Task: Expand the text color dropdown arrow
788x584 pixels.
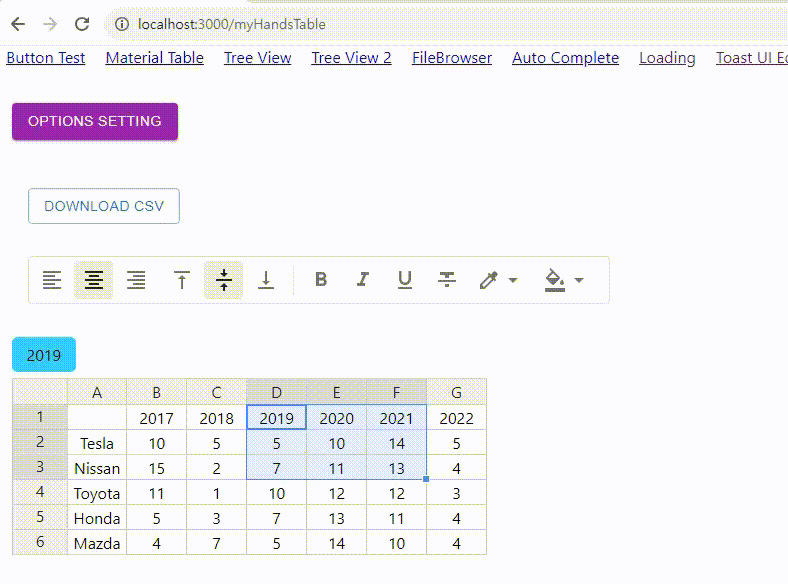Action: (x=513, y=280)
